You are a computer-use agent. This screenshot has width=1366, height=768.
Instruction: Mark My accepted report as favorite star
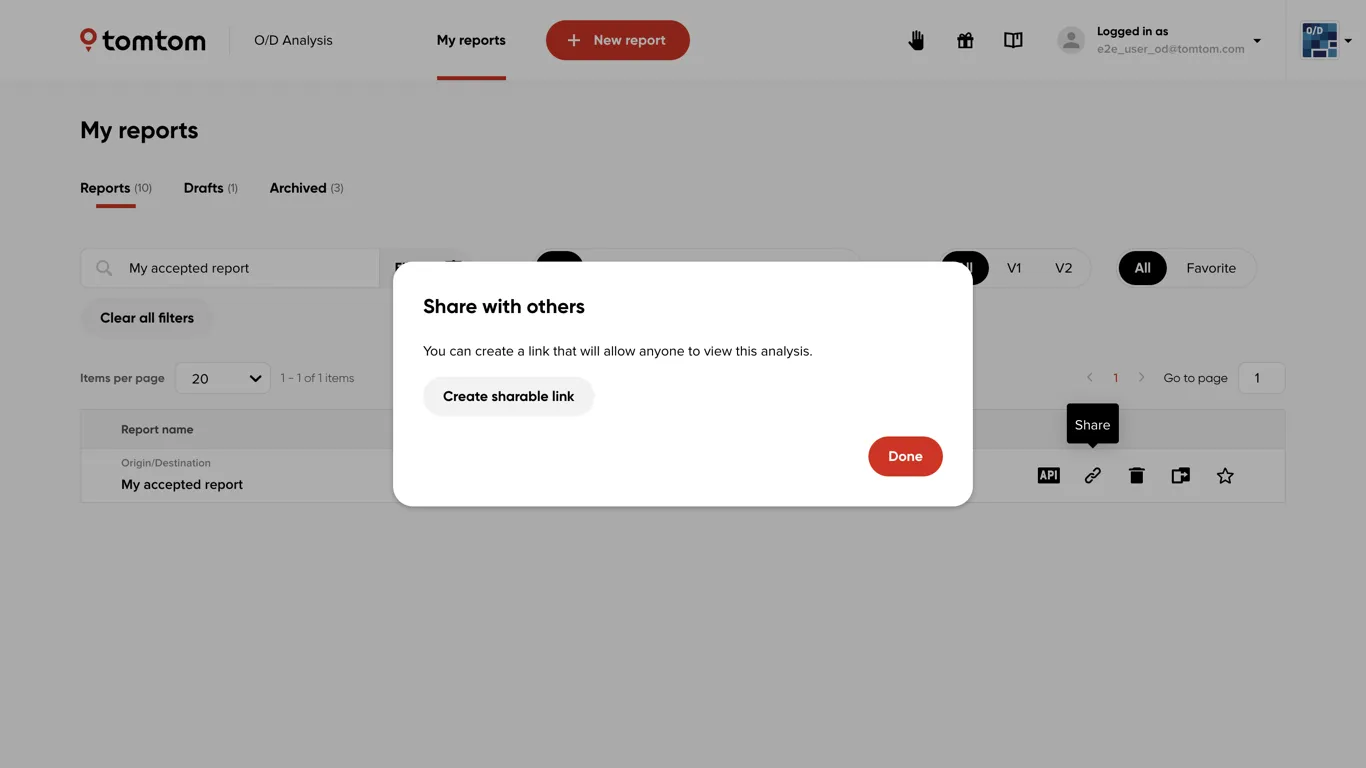coord(1225,476)
